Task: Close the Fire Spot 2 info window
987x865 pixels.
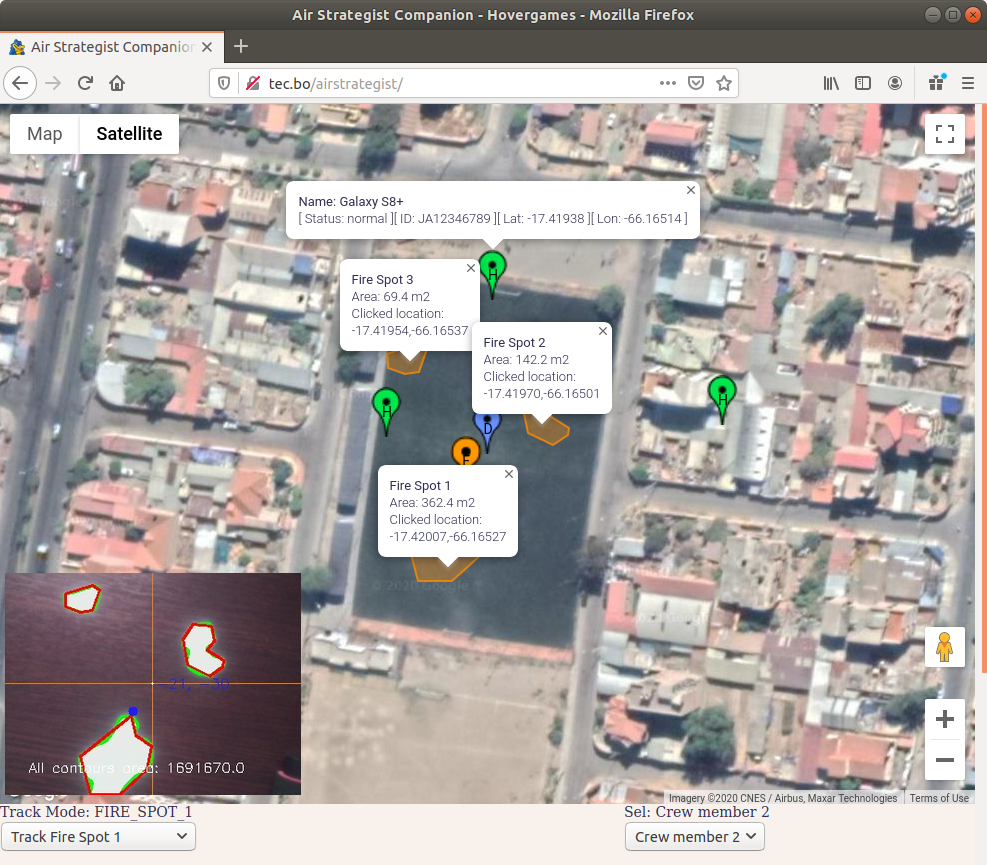Action: tap(603, 331)
